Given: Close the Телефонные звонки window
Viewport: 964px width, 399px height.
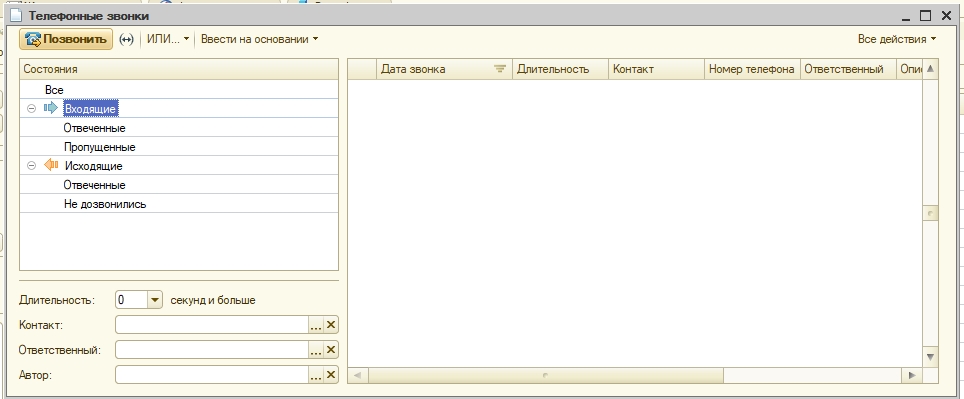Looking at the screenshot, I should 947,15.
